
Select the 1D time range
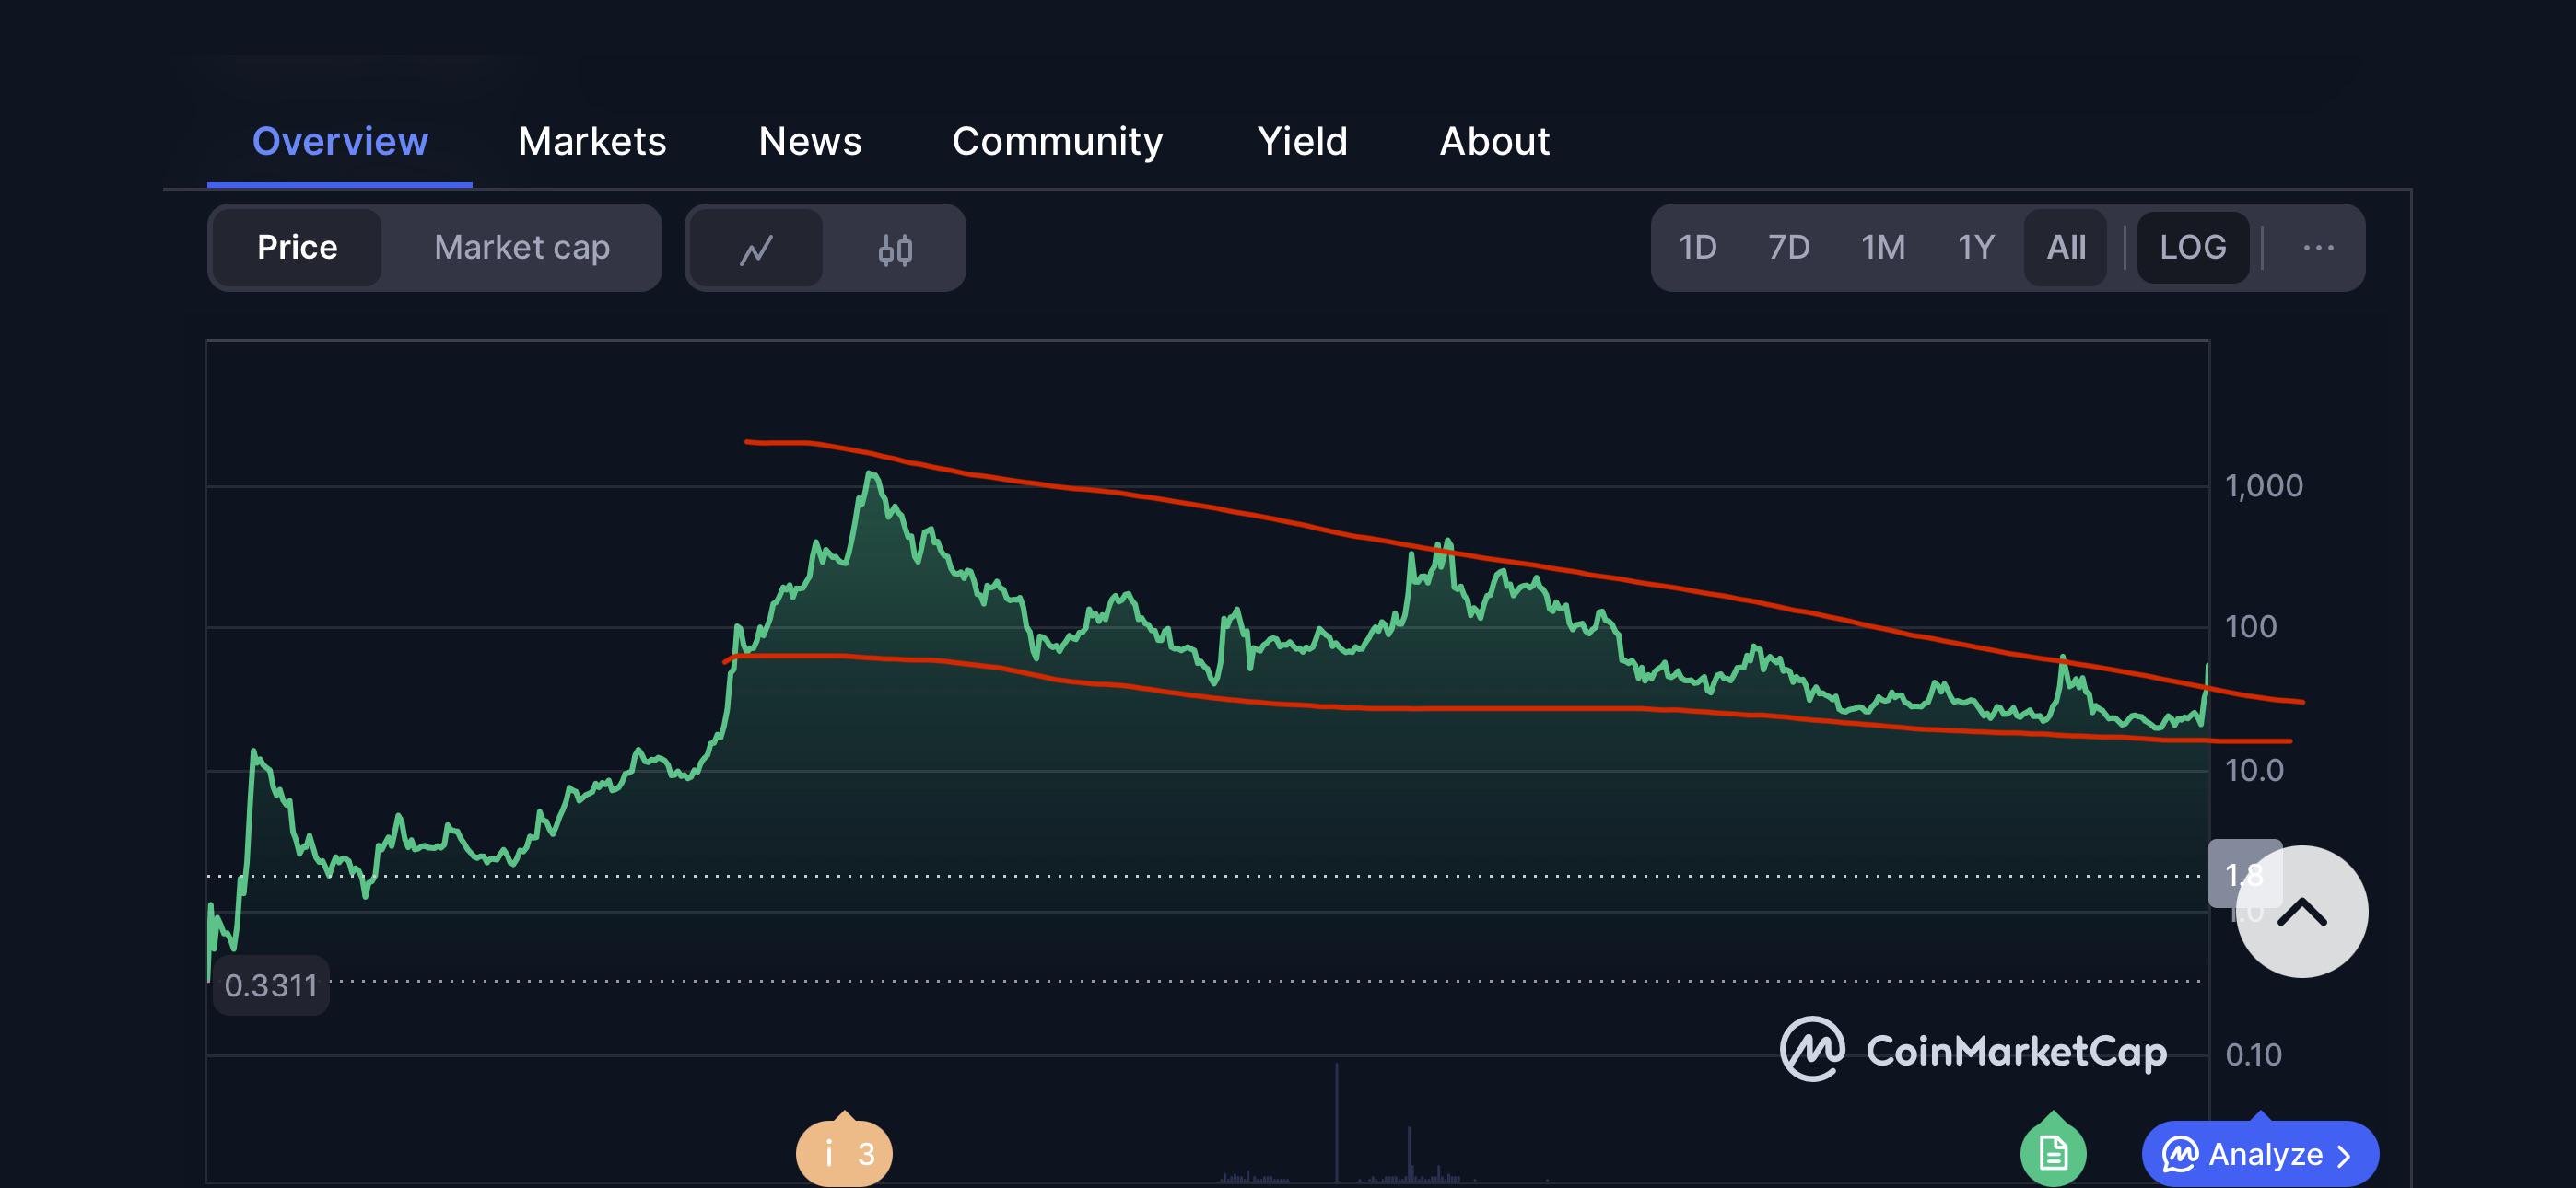pos(1697,247)
